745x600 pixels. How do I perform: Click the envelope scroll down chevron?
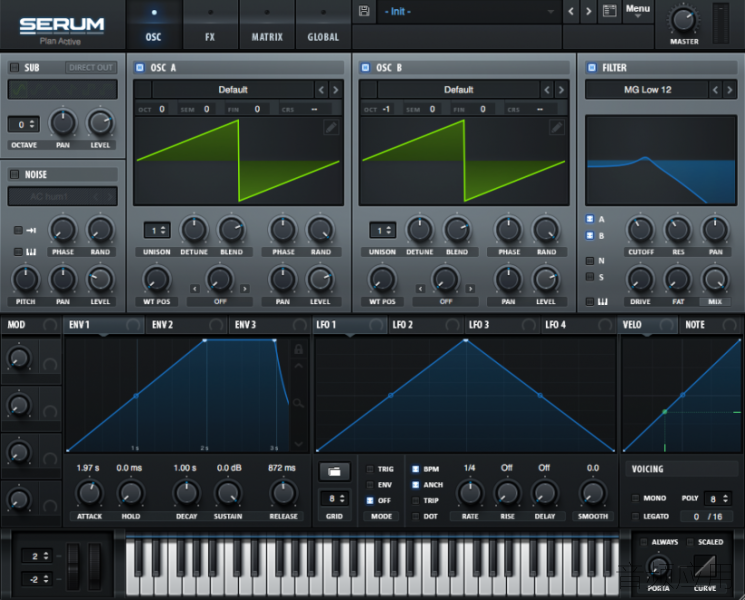(x=298, y=444)
